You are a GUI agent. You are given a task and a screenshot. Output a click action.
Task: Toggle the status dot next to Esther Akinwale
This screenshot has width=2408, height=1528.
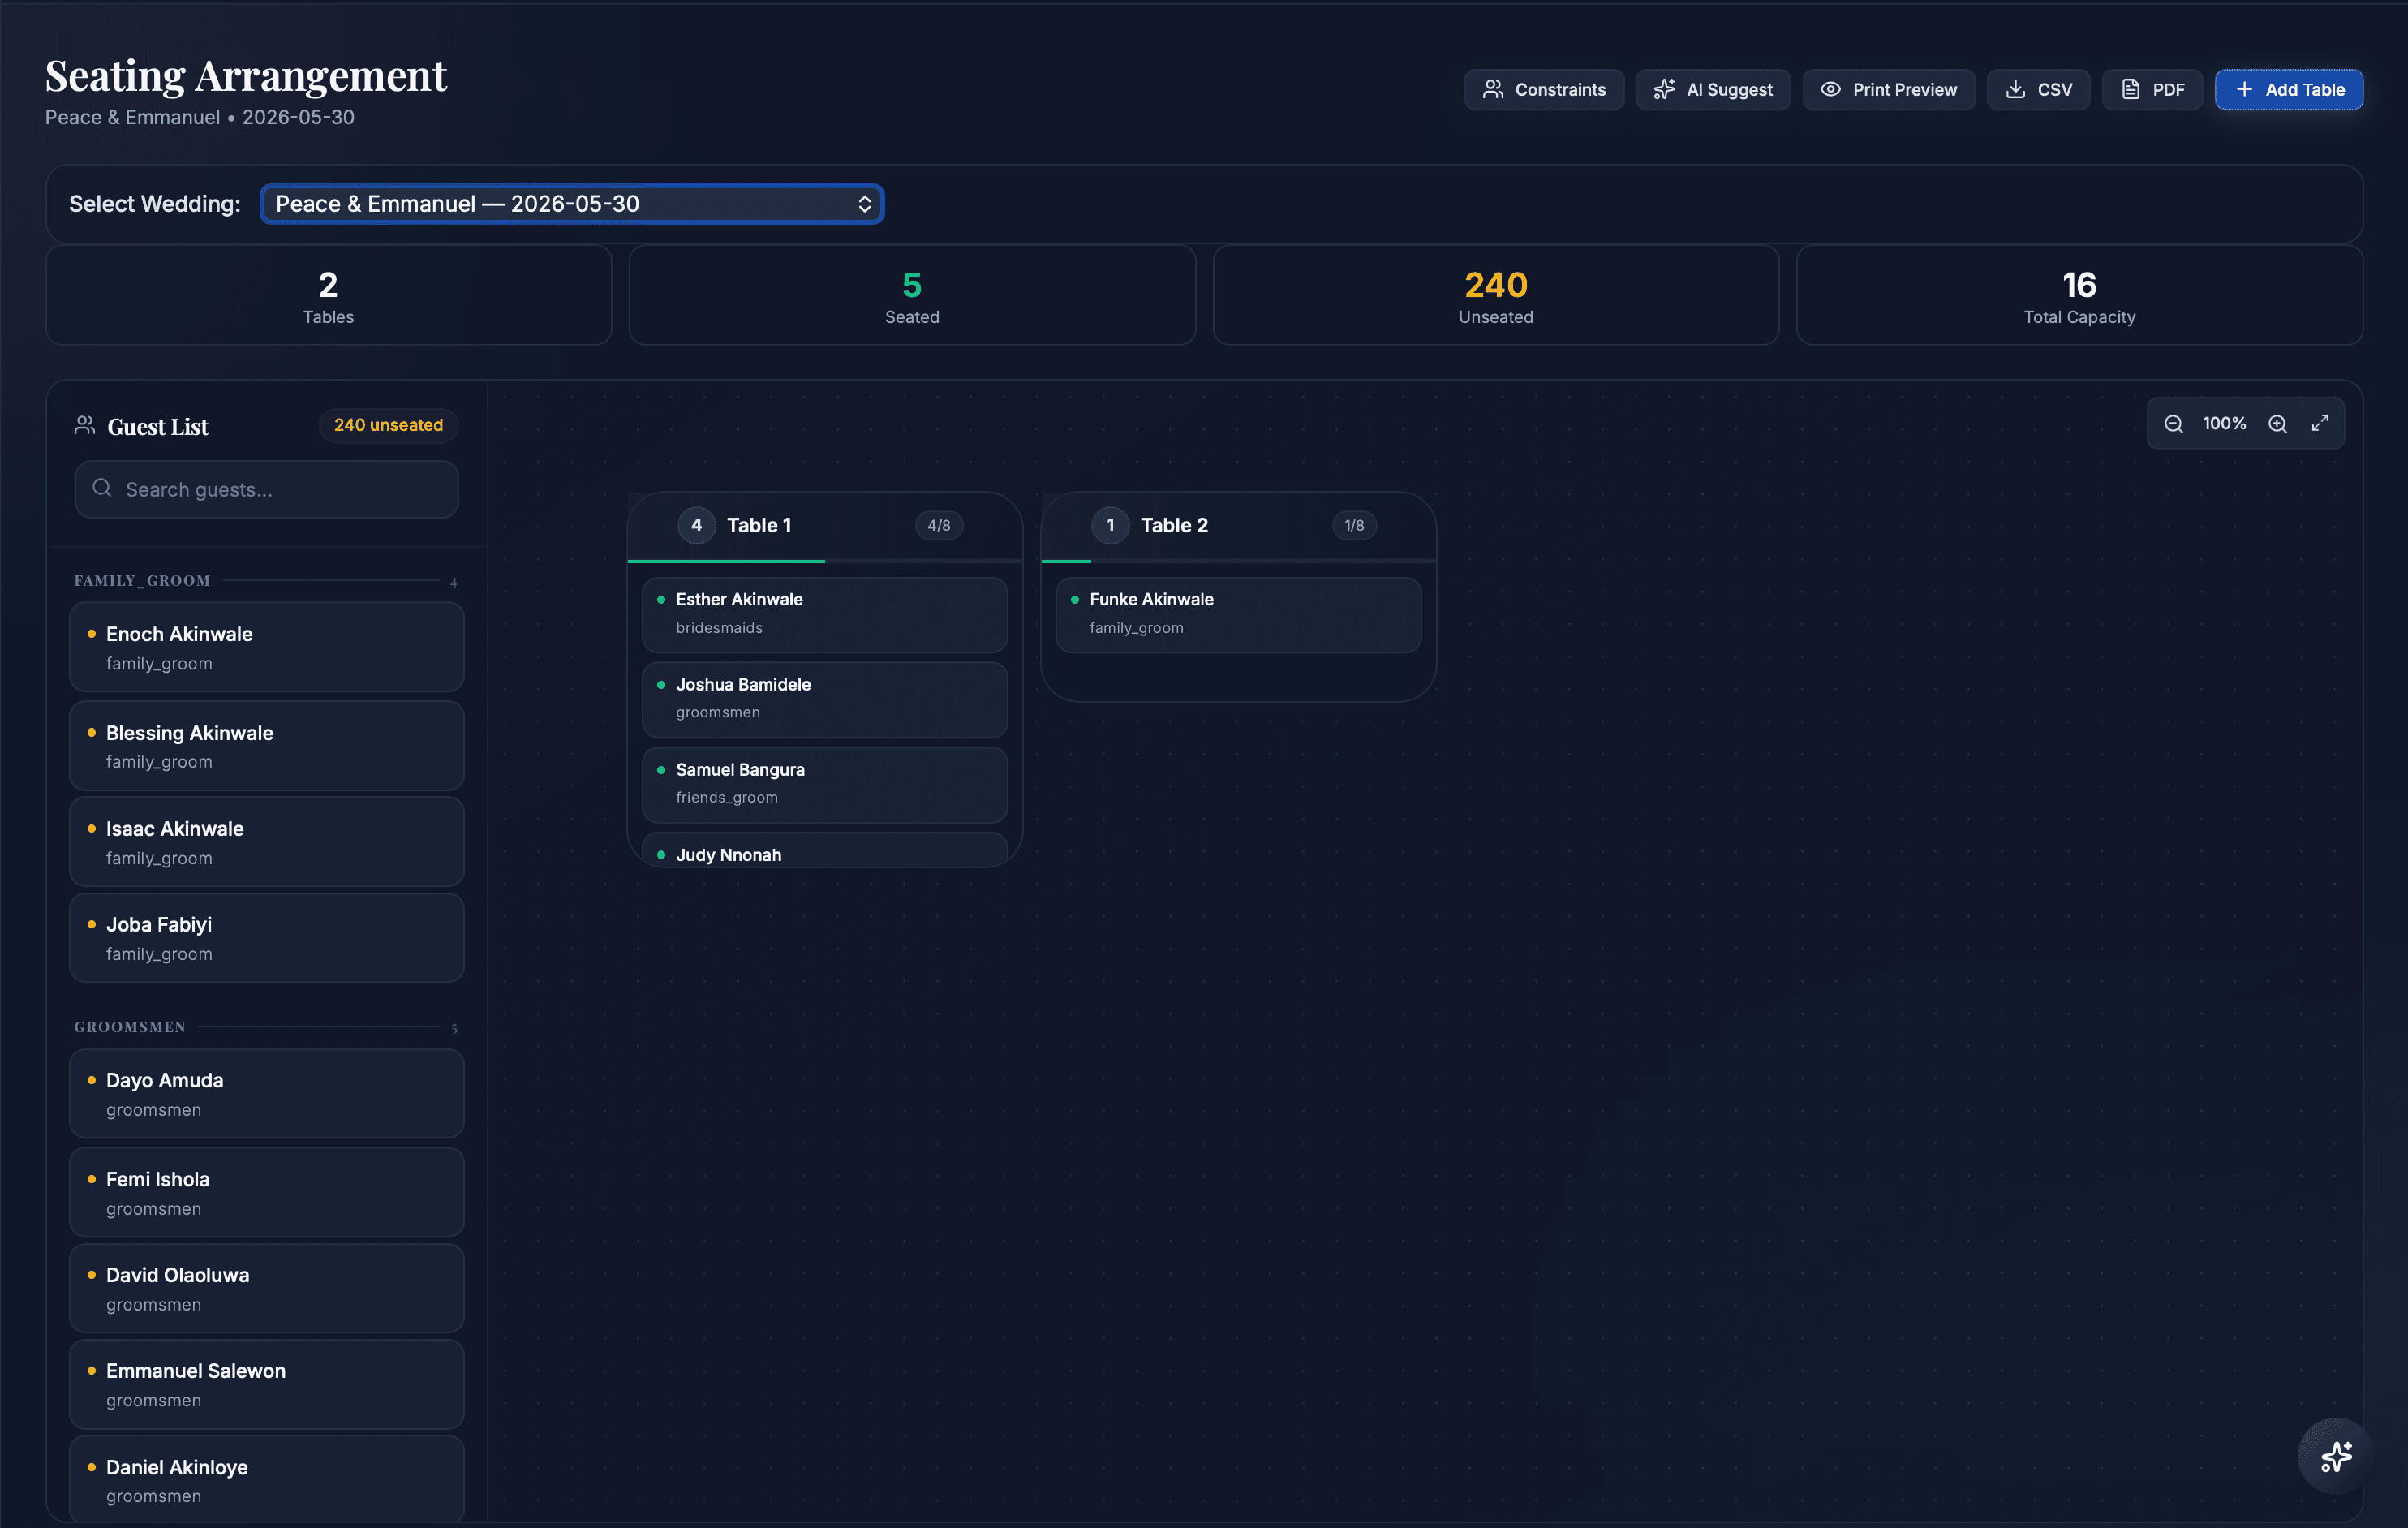tap(661, 599)
